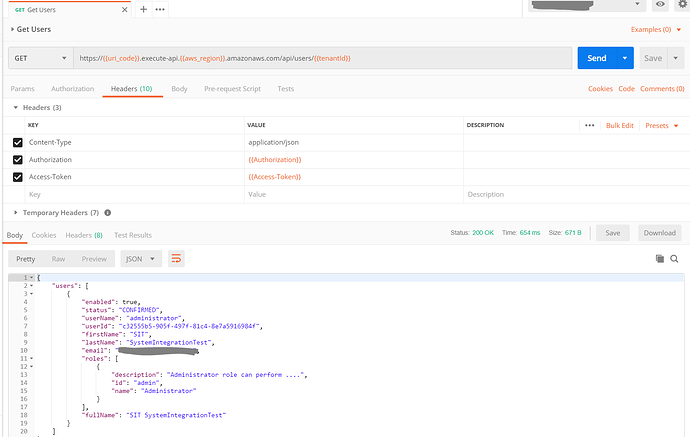Select the response Body tab
The width and height of the screenshot is (690, 437).
15,235
